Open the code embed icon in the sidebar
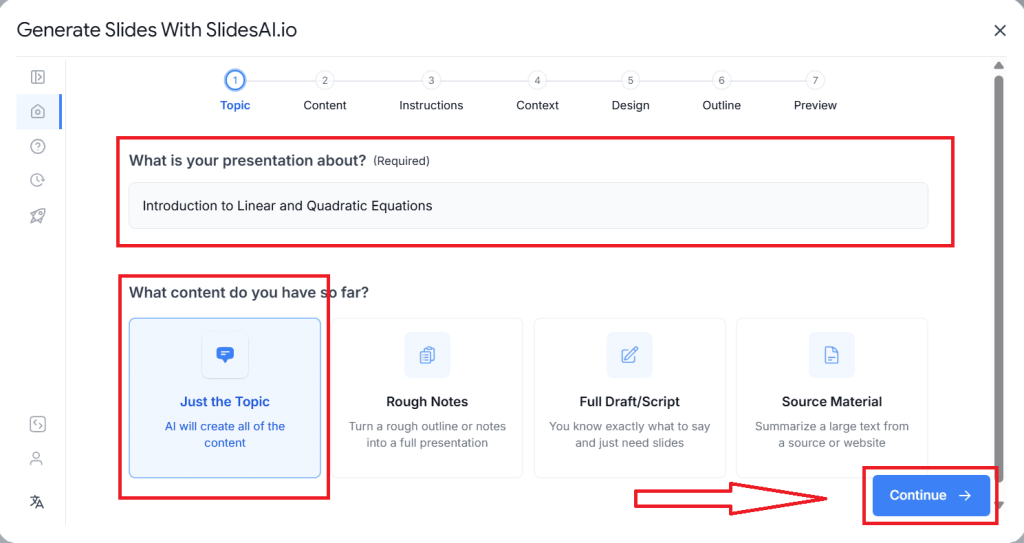This screenshot has width=1024, height=543. (x=37, y=424)
